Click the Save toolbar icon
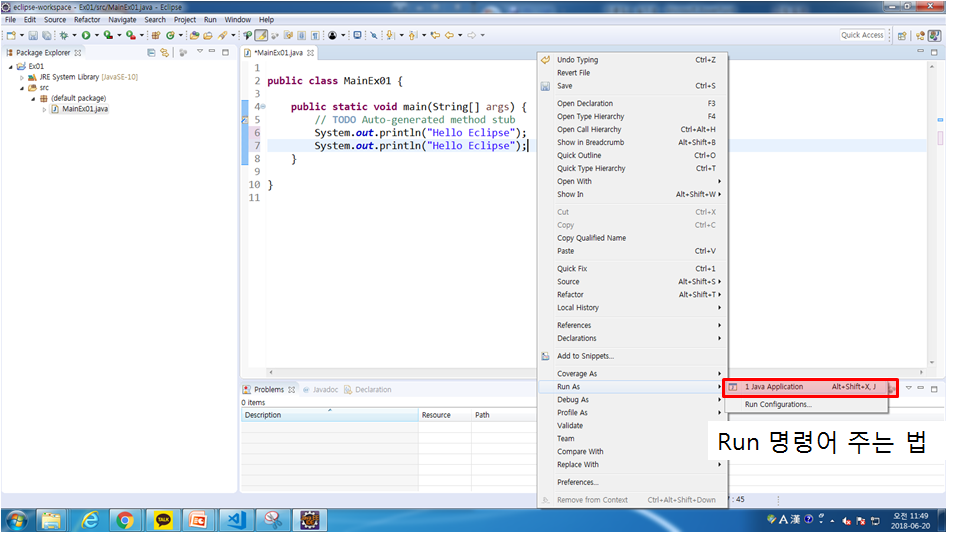The image size is (962, 533). 33,36
